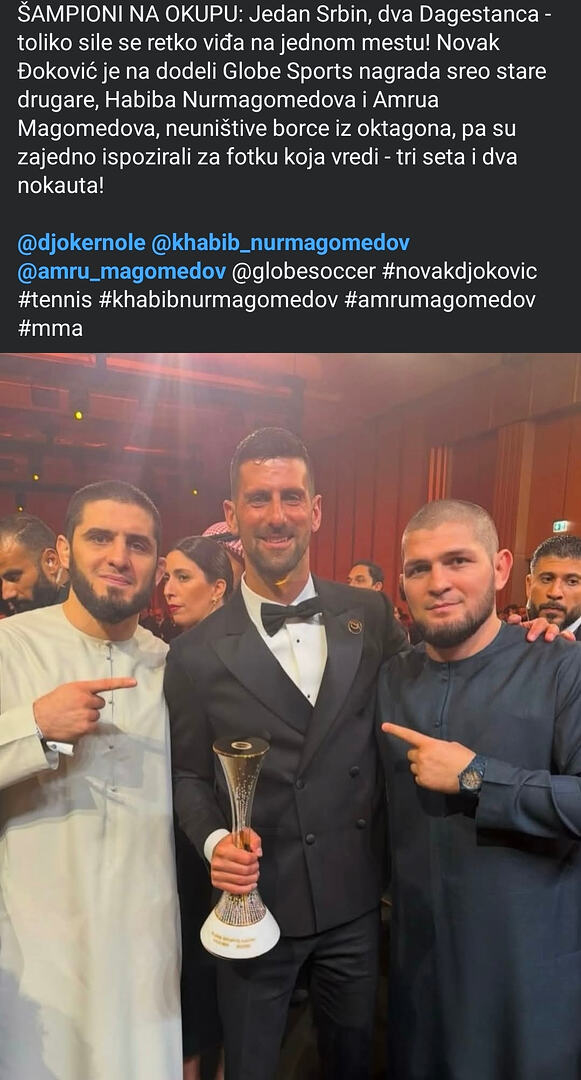581x1080 pixels.
Task: Click the woman with red lipstick in the background
Action: (x=197, y=582)
